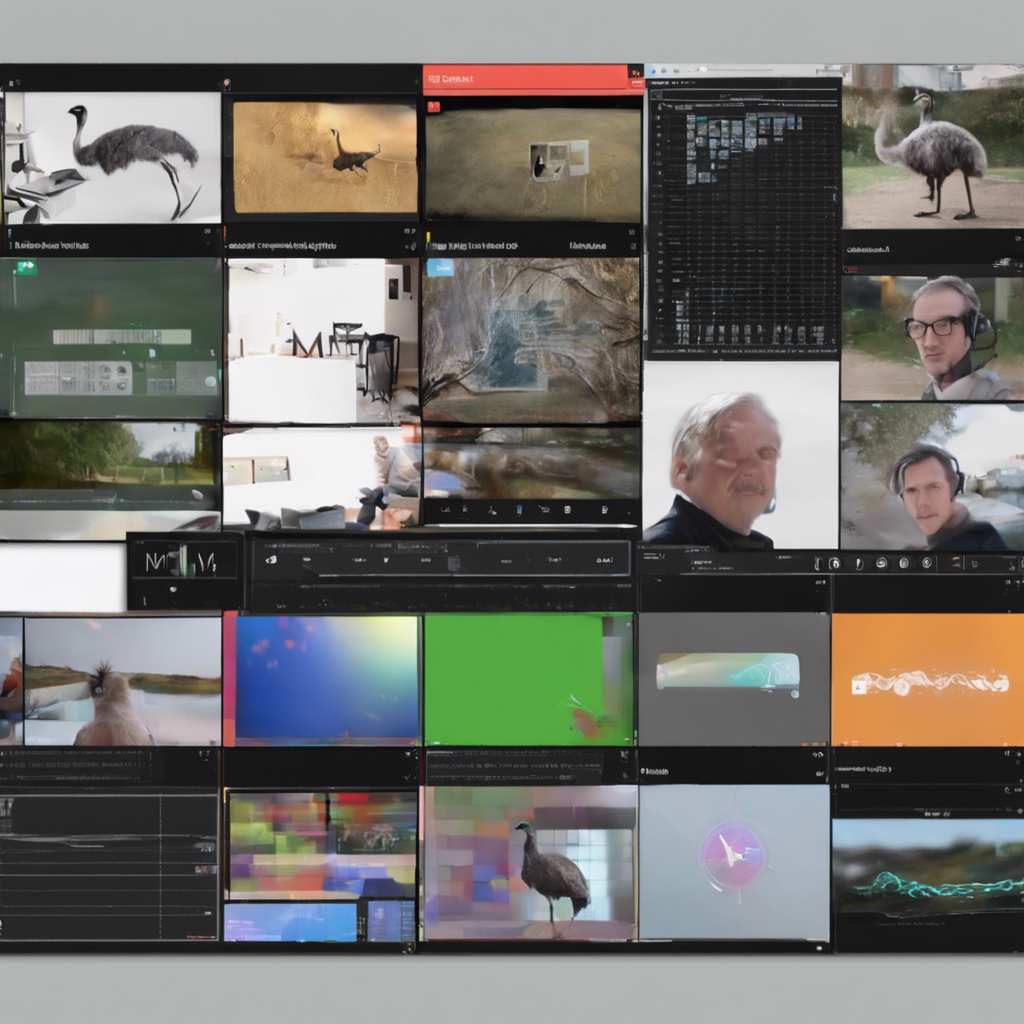This screenshot has height=1024, width=1024.
Task: Click the blue badge icon on the tree-branches clip
Action: tap(440, 267)
